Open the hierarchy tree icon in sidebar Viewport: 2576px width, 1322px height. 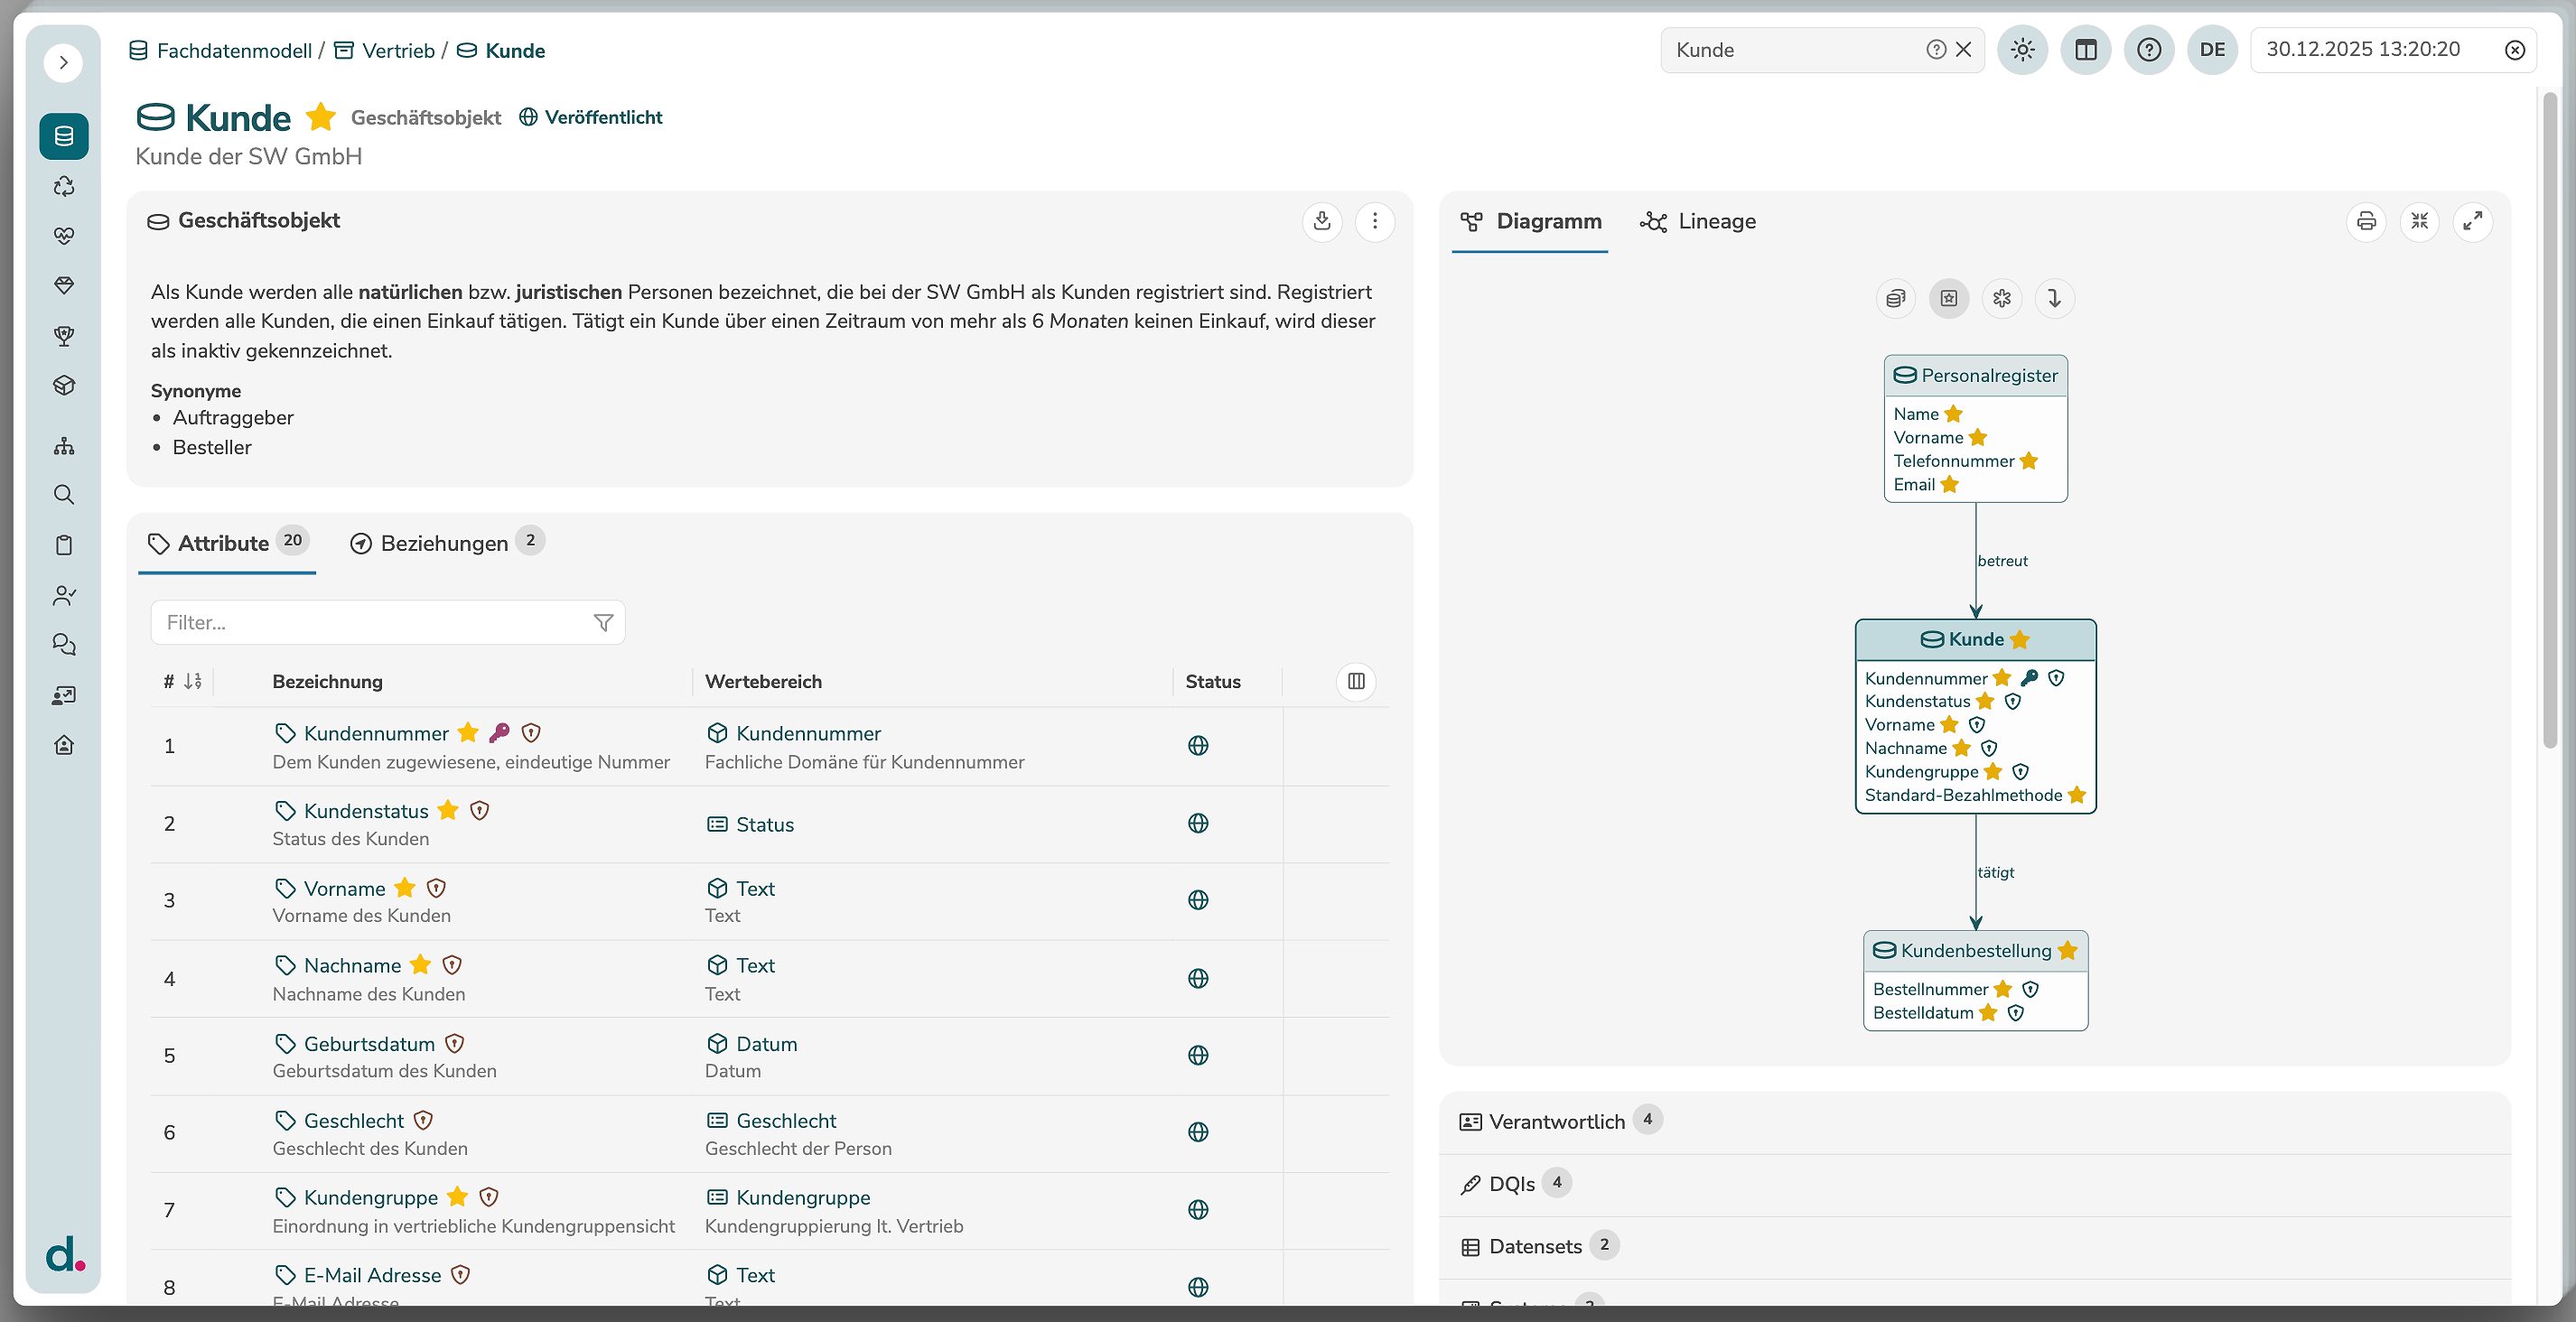[x=64, y=446]
